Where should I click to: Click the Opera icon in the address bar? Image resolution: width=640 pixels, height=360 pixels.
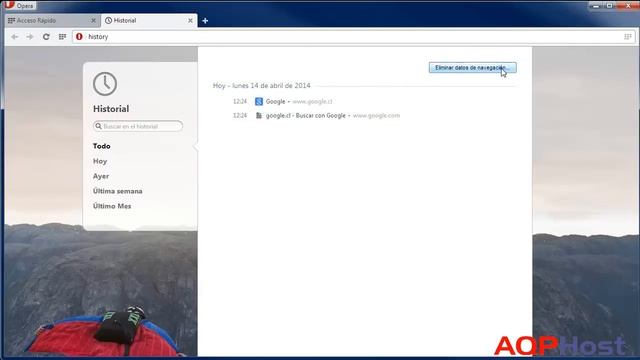pos(79,37)
